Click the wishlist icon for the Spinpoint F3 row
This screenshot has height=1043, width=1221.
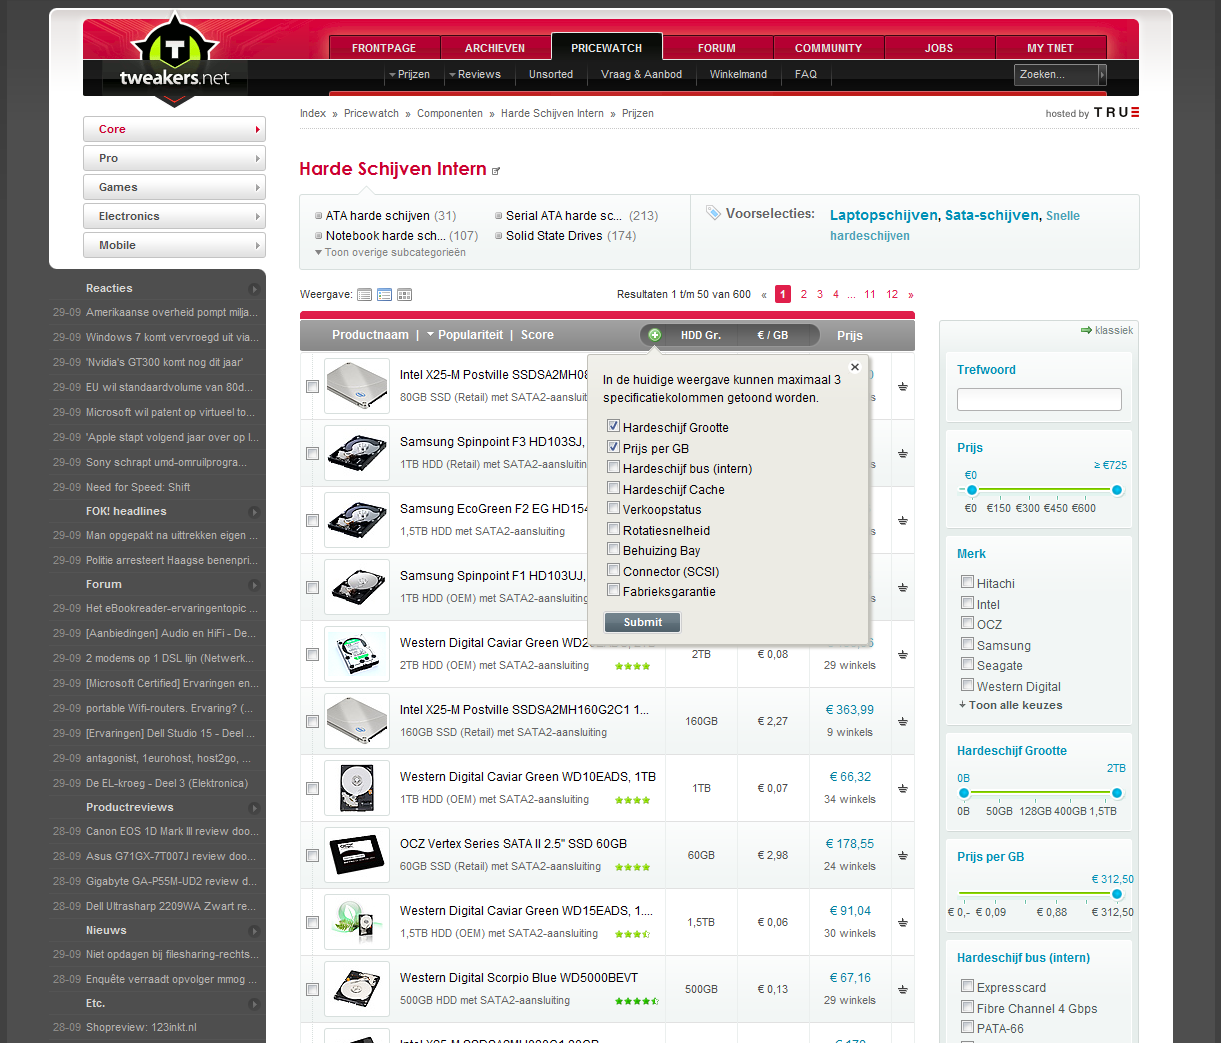pyautogui.click(x=902, y=453)
